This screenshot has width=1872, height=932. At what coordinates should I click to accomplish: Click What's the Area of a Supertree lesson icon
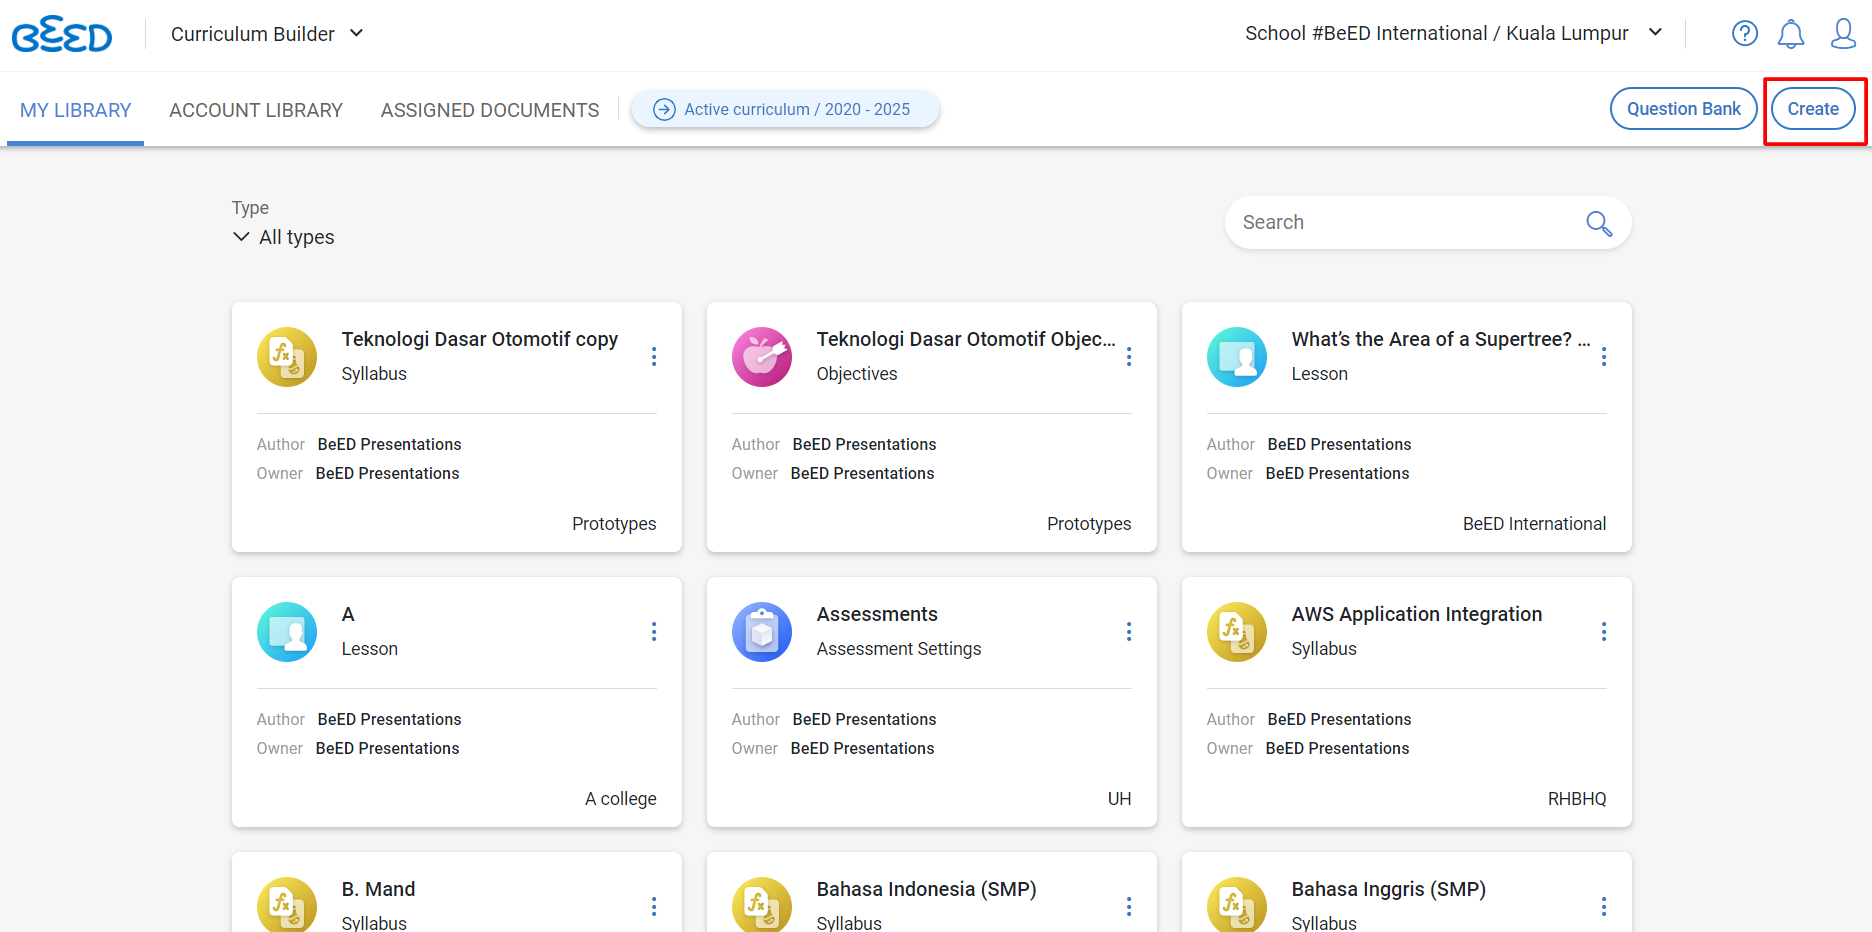point(1237,357)
